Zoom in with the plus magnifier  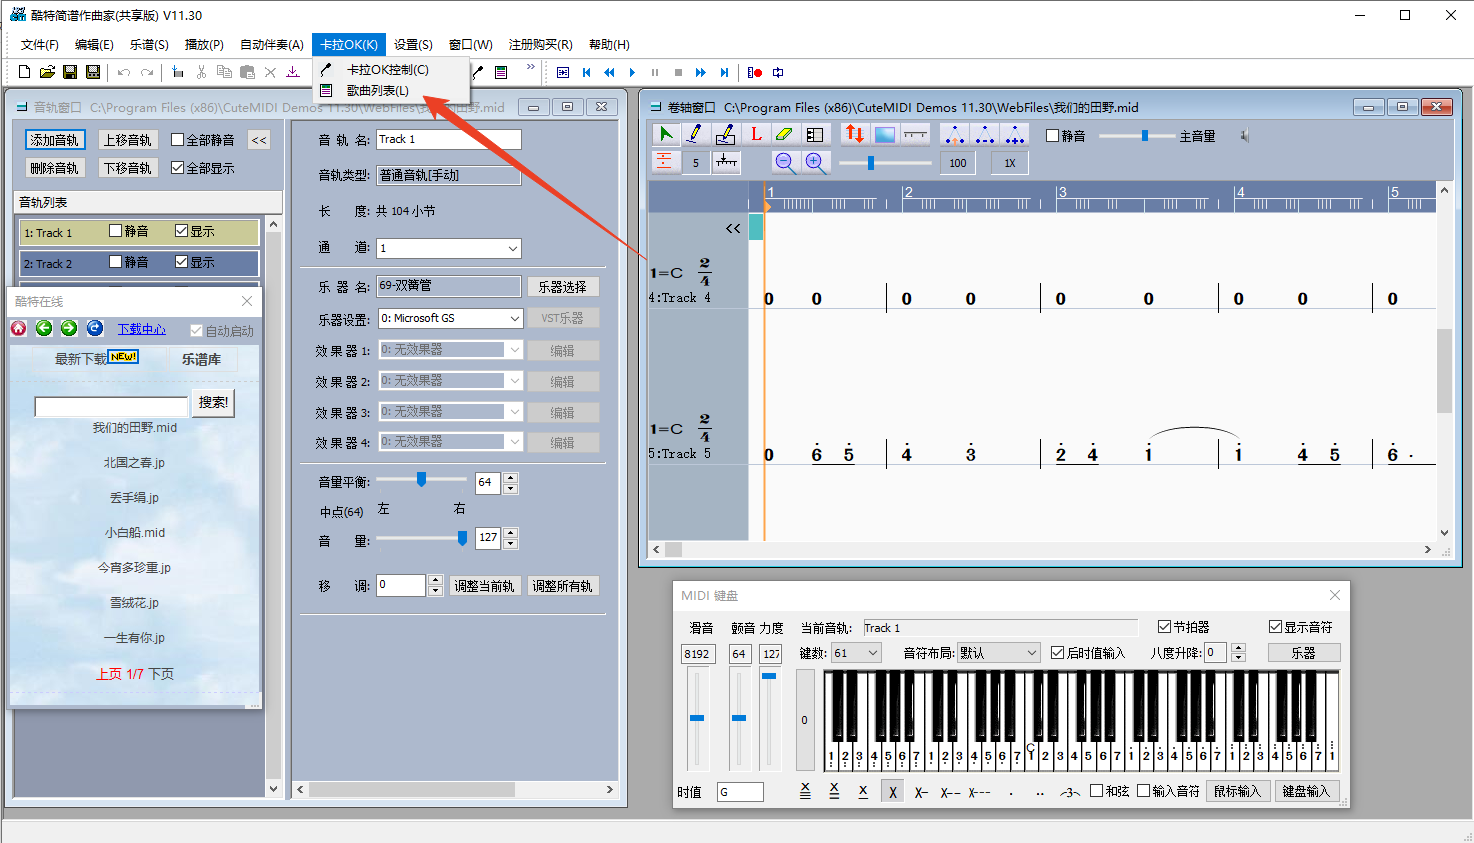click(x=816, y=162)
